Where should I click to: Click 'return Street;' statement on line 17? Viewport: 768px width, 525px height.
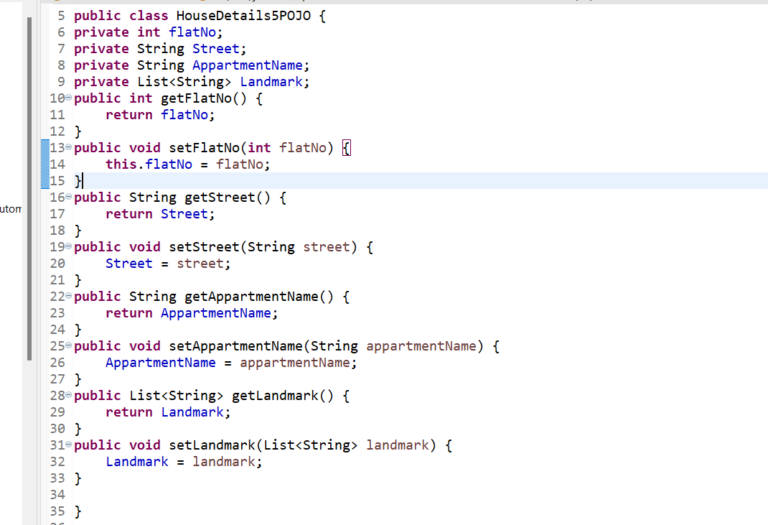point(160,214)
